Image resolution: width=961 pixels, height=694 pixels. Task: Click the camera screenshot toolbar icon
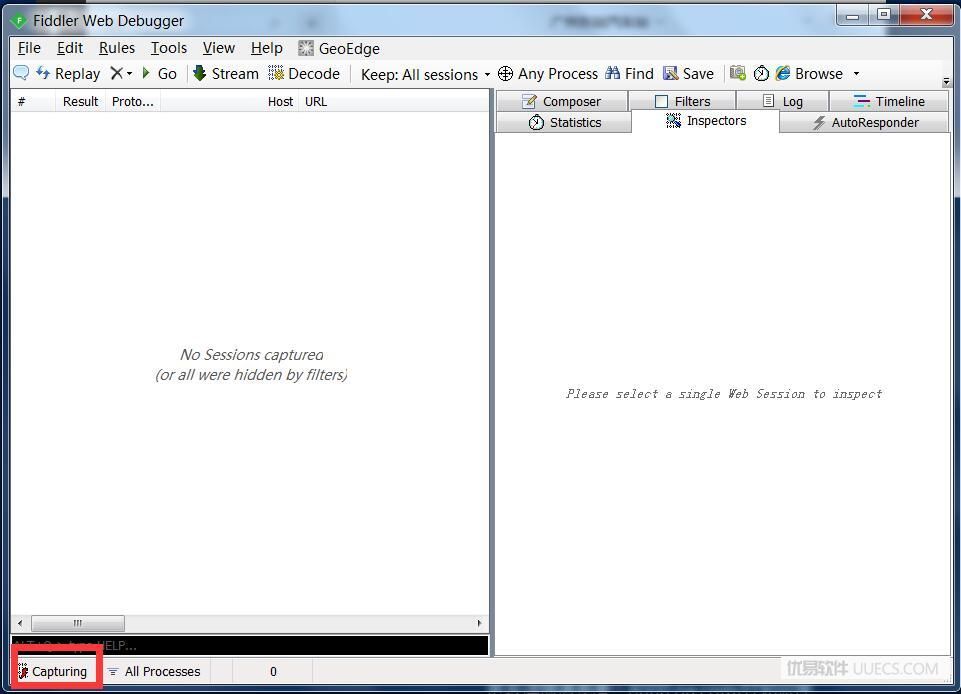pyautogui.click(x=738, y=74)
